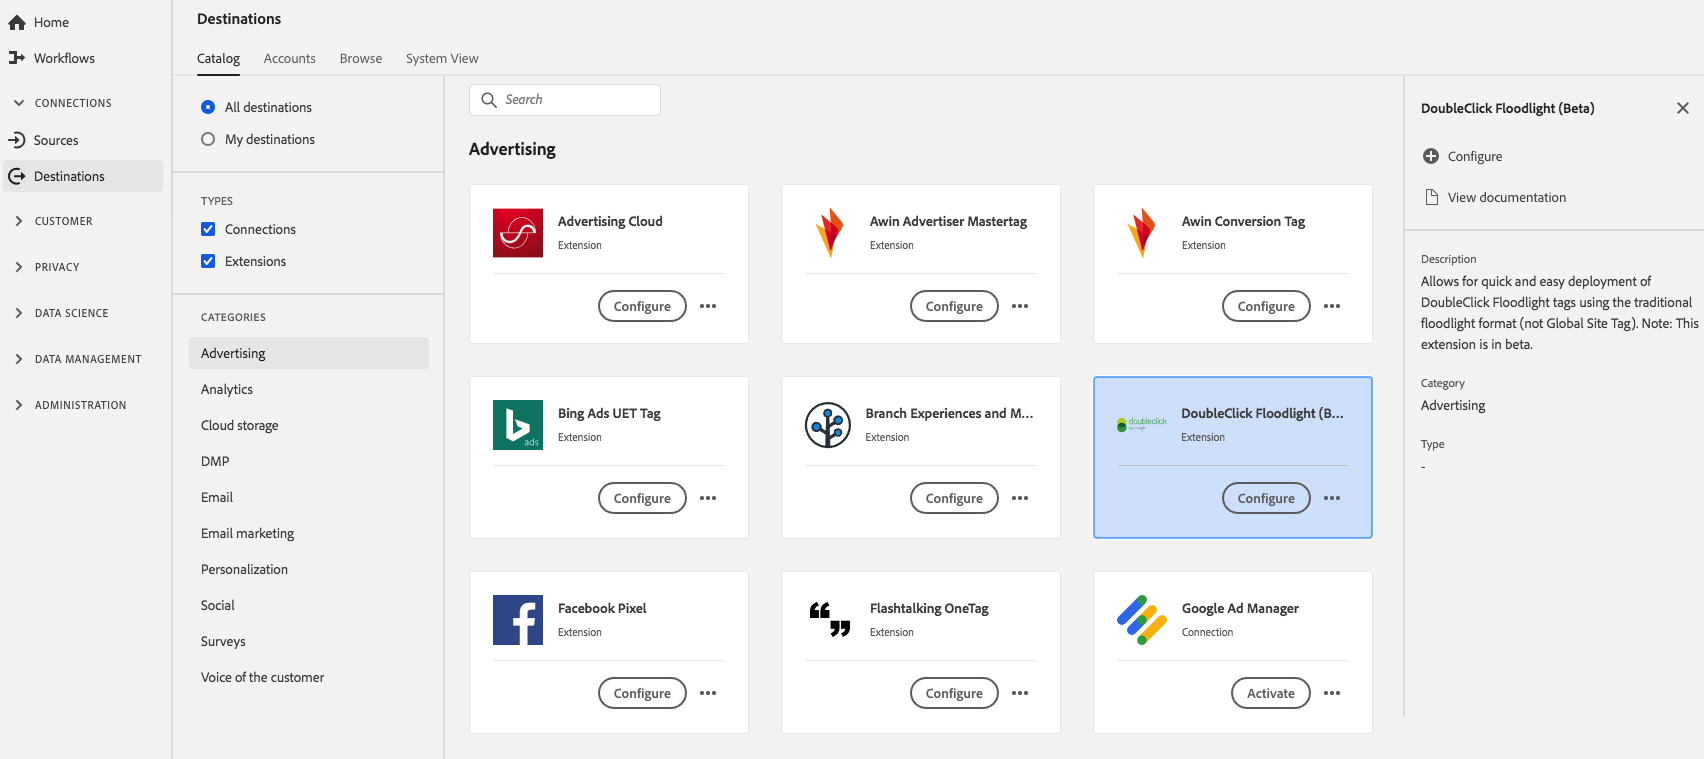1704x759 pixels.
Task: Open Workflows via its sidebar icon
Action: (x=17, y=58)
